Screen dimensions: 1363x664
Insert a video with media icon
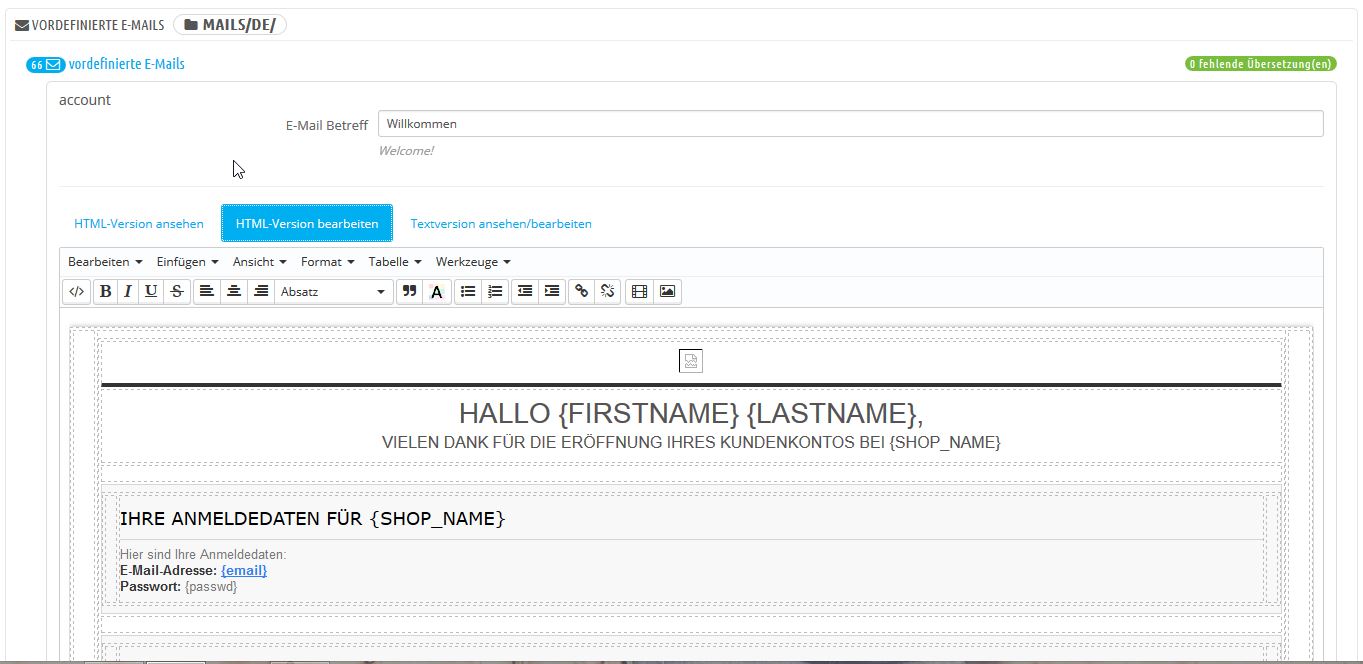coord(640,292)
